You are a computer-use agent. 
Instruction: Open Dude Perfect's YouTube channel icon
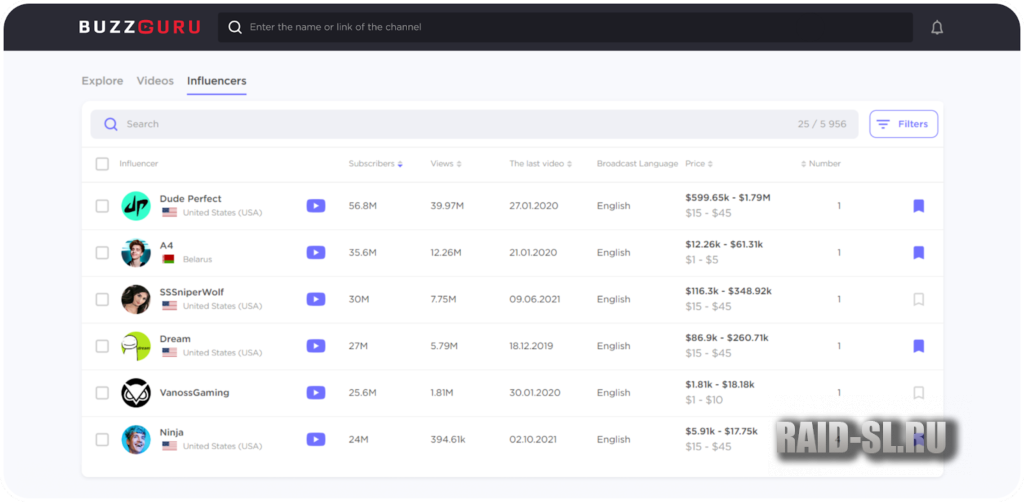pyautogui.click(x=315, y=206)
